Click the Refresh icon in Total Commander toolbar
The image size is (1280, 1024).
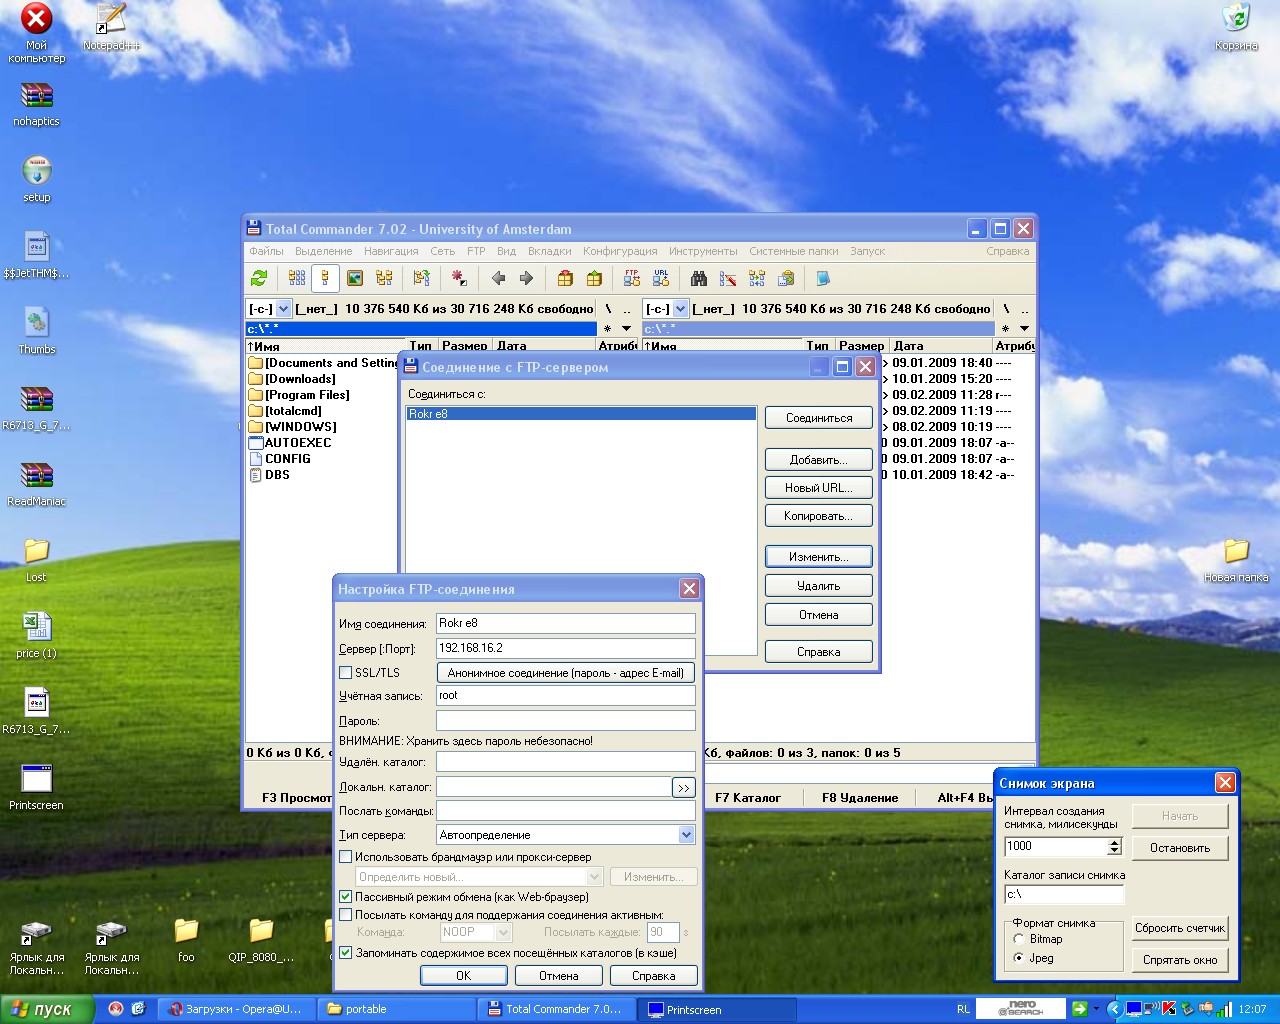coord(259,278)
